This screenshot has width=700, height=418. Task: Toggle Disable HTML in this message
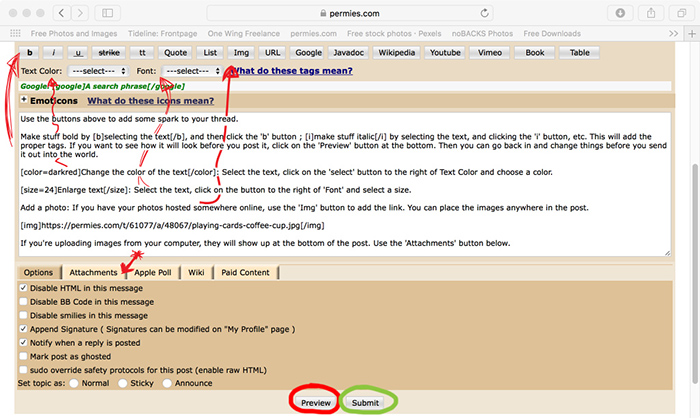pyautogui.click(x=24, y=287)
